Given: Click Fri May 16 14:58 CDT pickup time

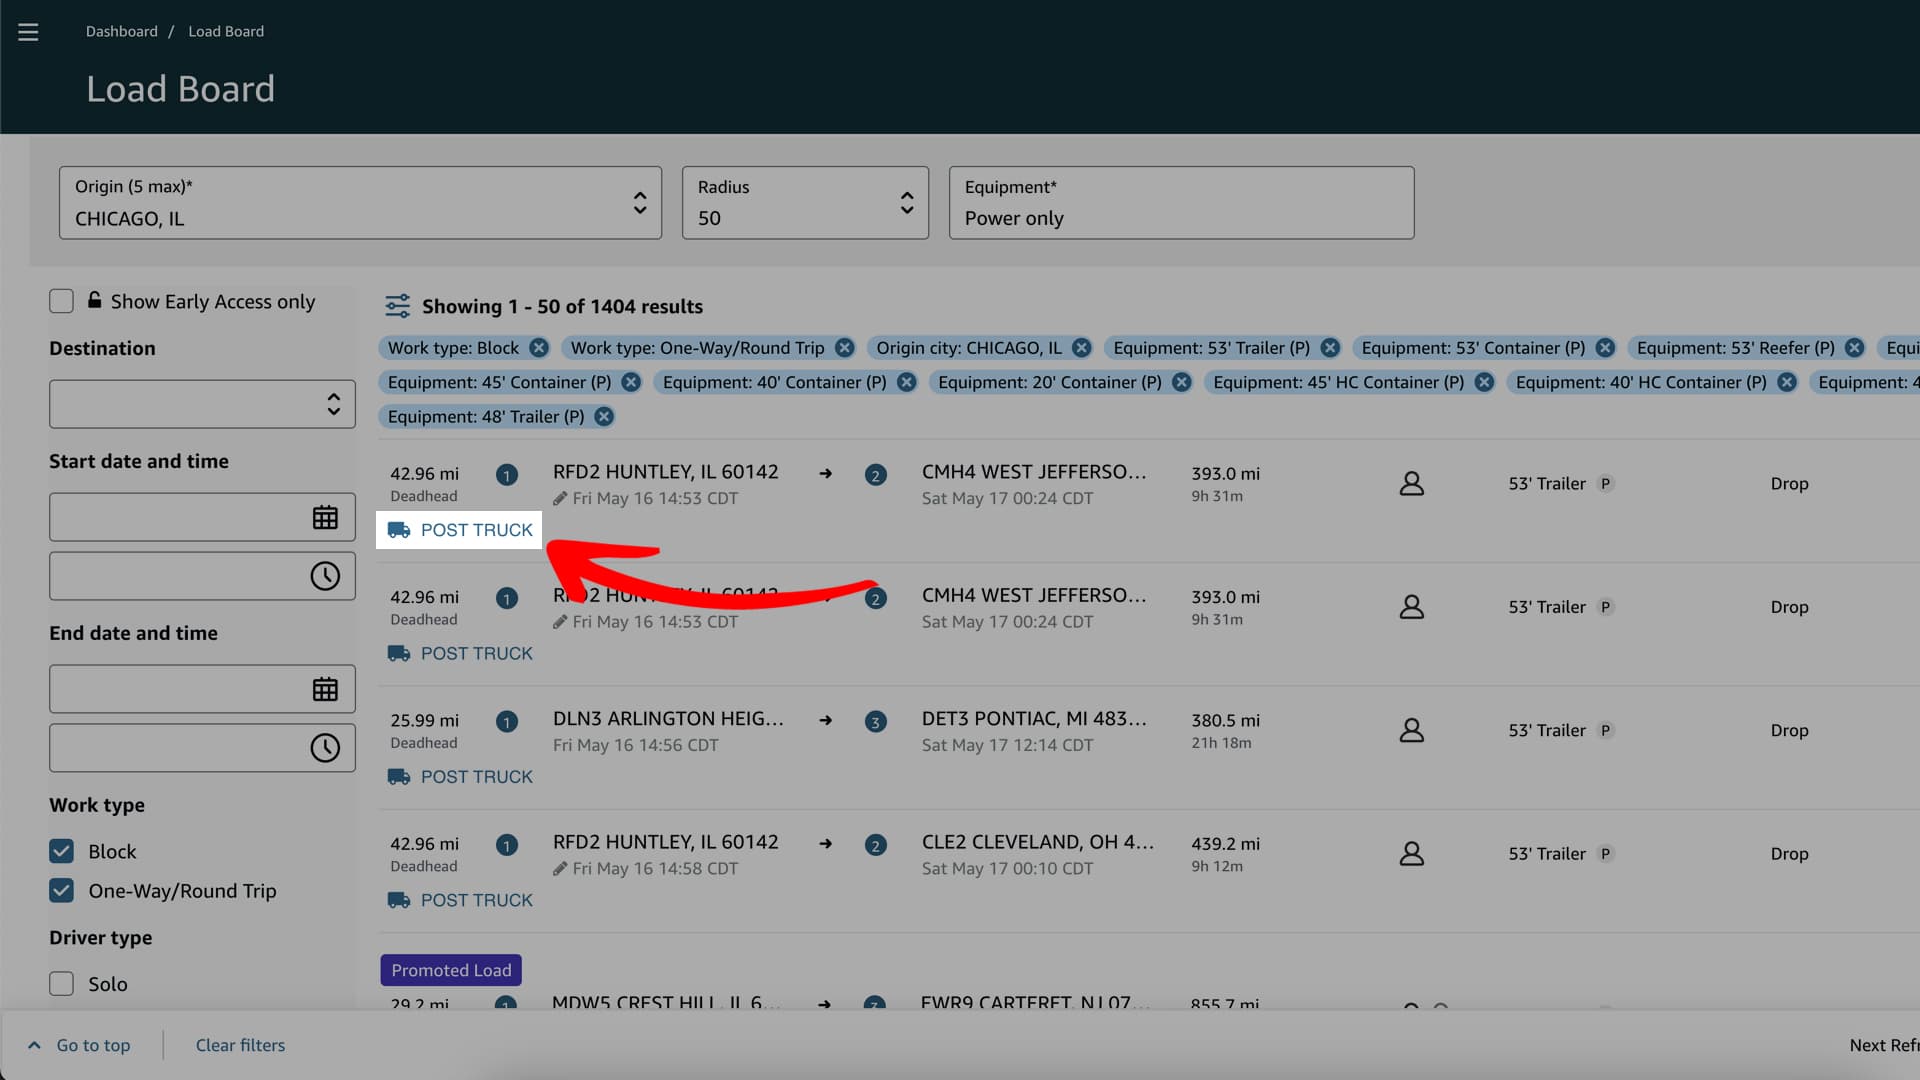Looking at the screenshot, I should [655, 869].
